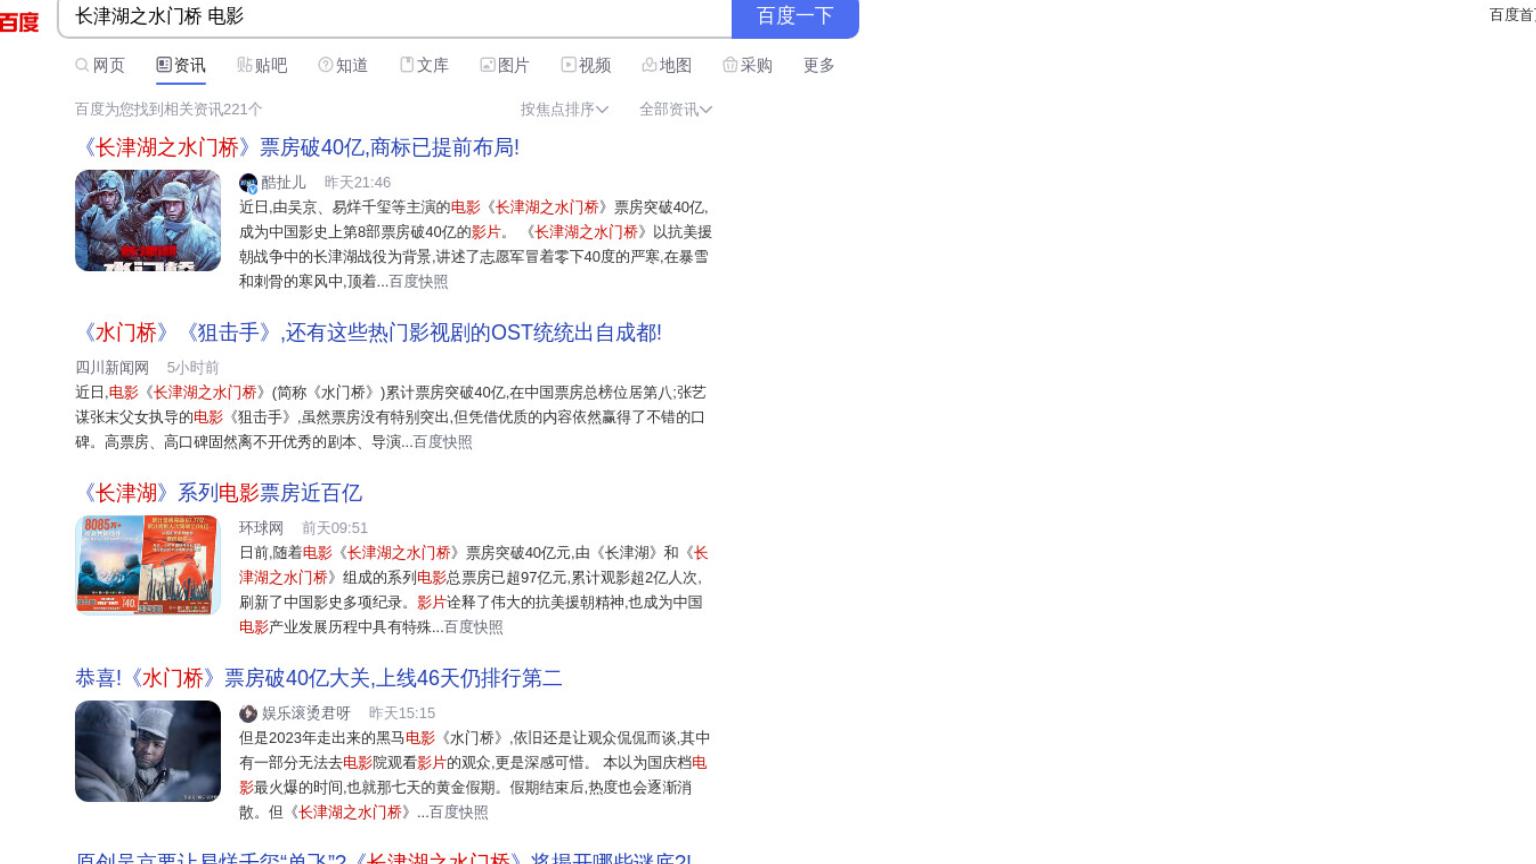The width and height of the screenshot is (1536, 864).
Task: Open the 娱乐滚烫君呀 source link
Action: tap(306, 713)
